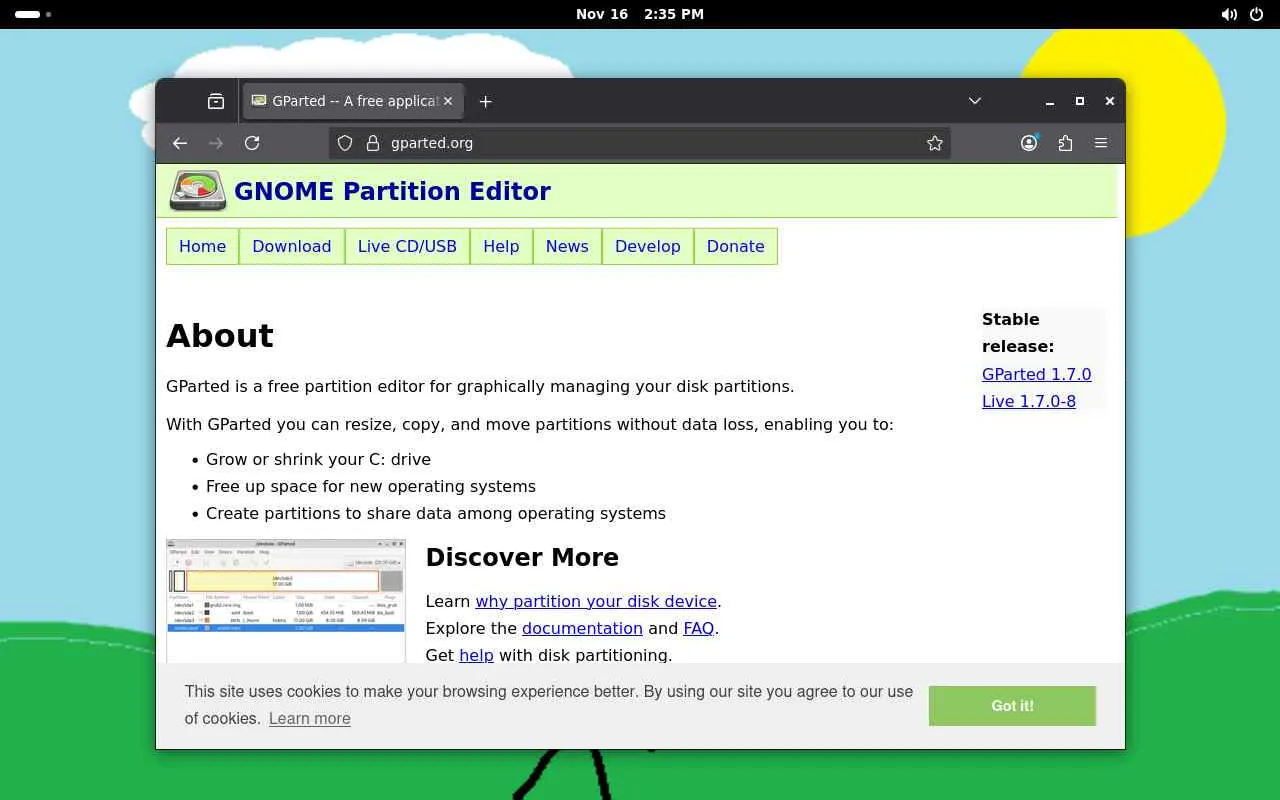The width and height of the screenshot is (1280, 800).
Task: Open the documentation link
Action: point(582,628)
